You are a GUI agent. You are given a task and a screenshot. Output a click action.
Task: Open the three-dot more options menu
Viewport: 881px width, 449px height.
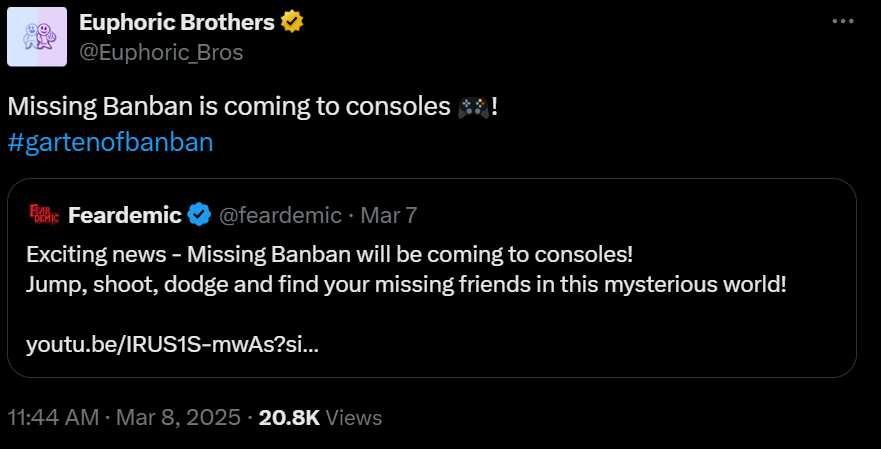(844, 21)
